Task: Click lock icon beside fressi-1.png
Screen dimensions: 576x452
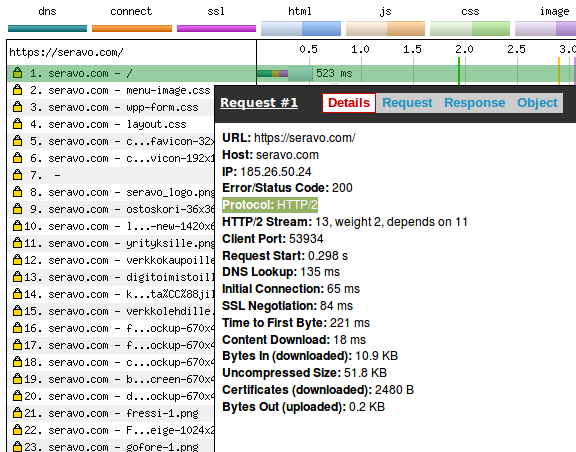Action: (17, 413)
